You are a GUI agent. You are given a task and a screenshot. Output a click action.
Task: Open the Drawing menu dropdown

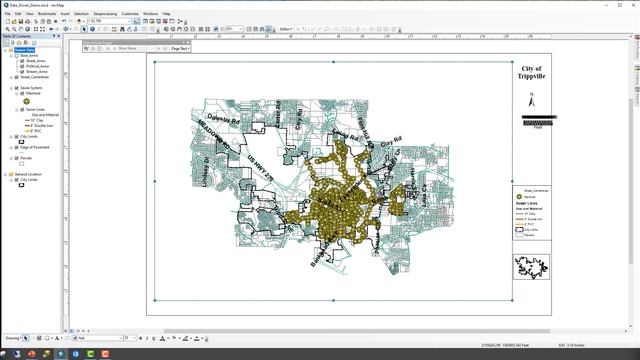pos(13,338)
